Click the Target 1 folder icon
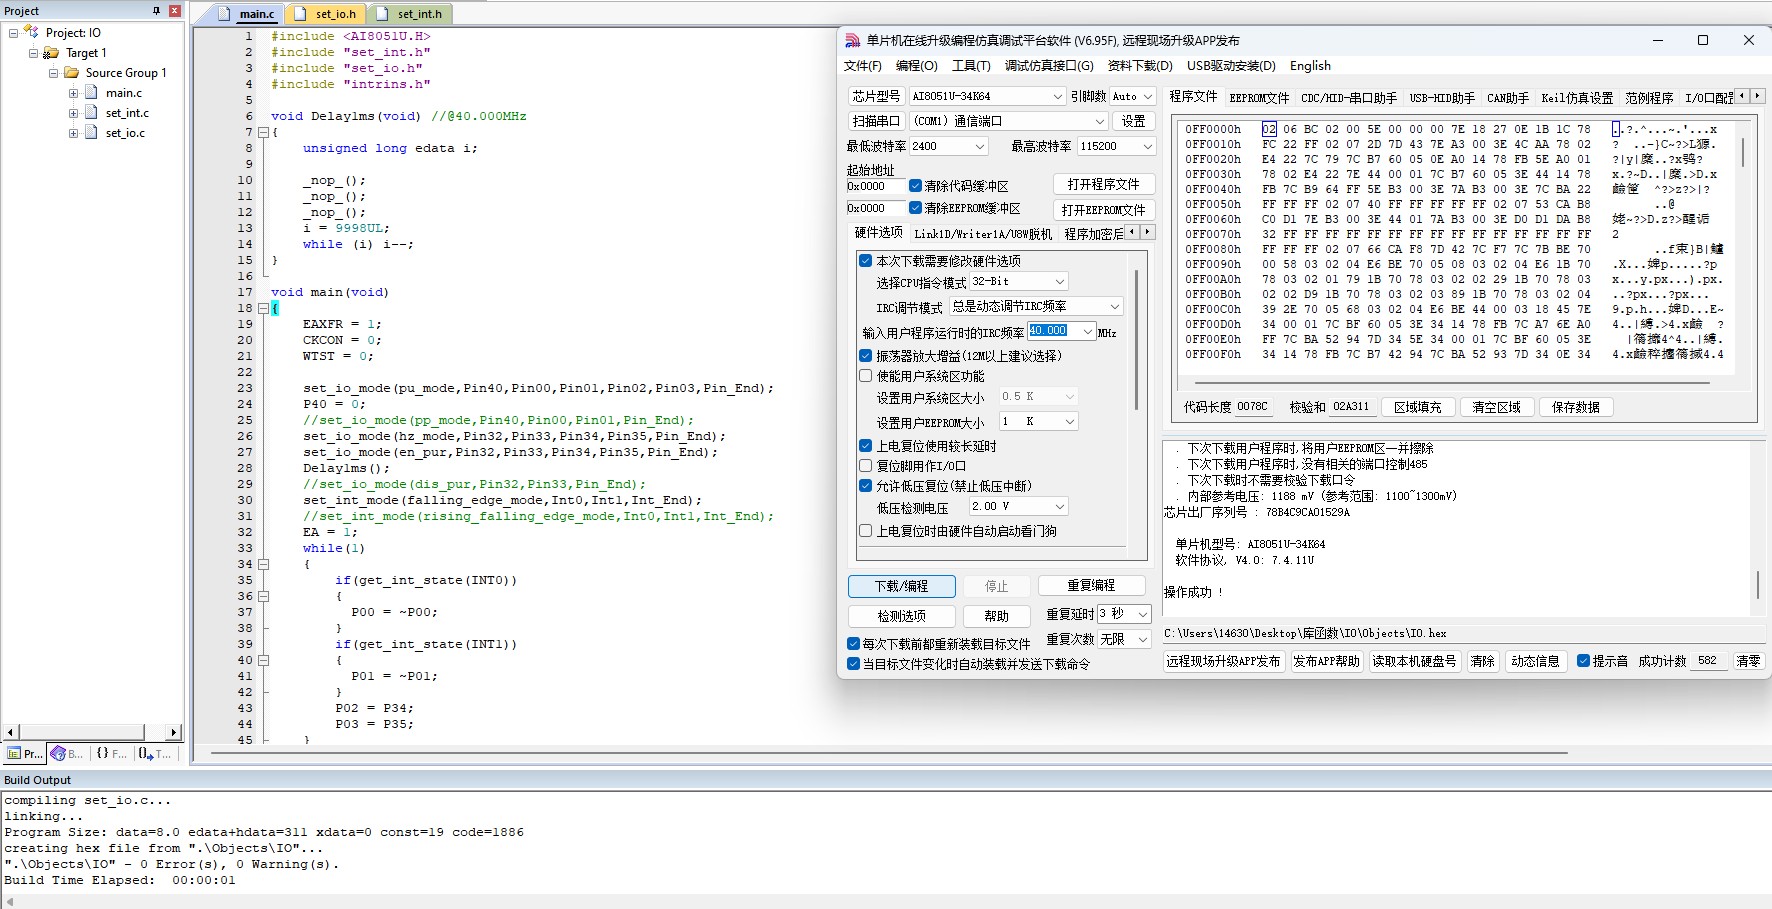 tap(51, 53)
